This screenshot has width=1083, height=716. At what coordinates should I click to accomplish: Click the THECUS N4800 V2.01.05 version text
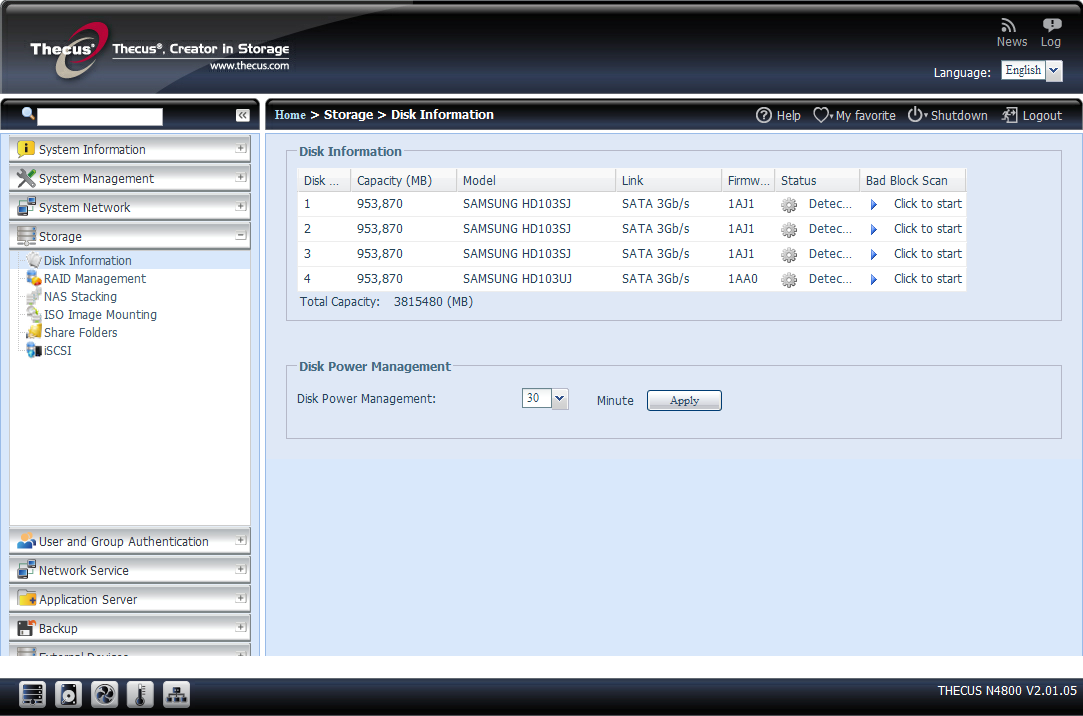1006,690
